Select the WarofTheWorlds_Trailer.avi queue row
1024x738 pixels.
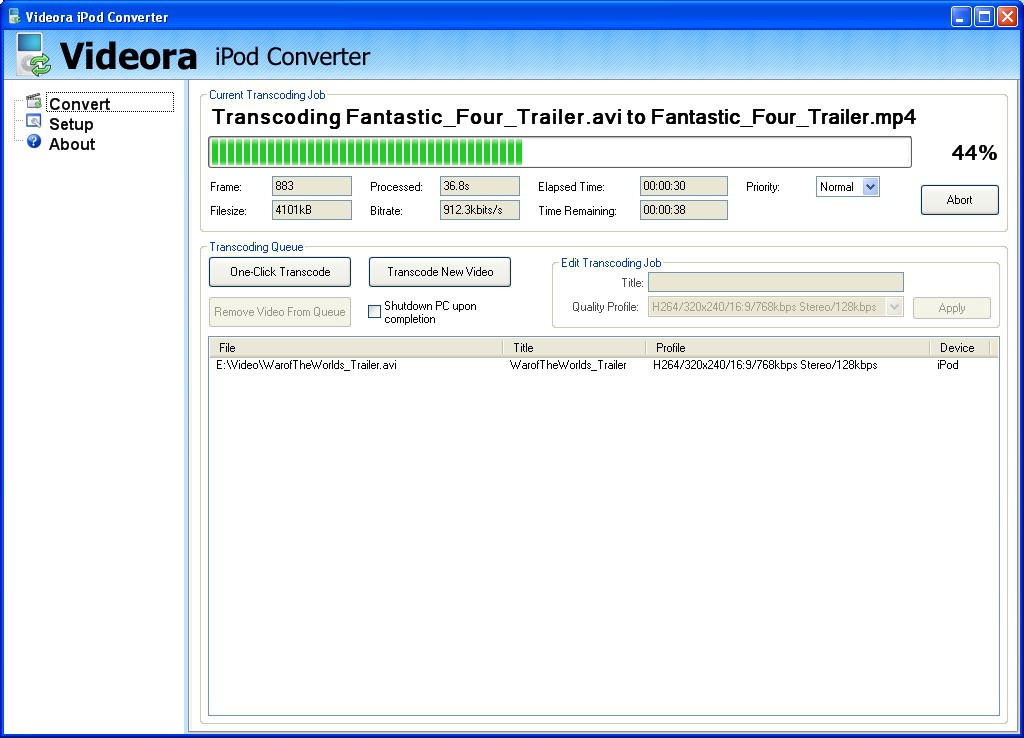point(603,365)
